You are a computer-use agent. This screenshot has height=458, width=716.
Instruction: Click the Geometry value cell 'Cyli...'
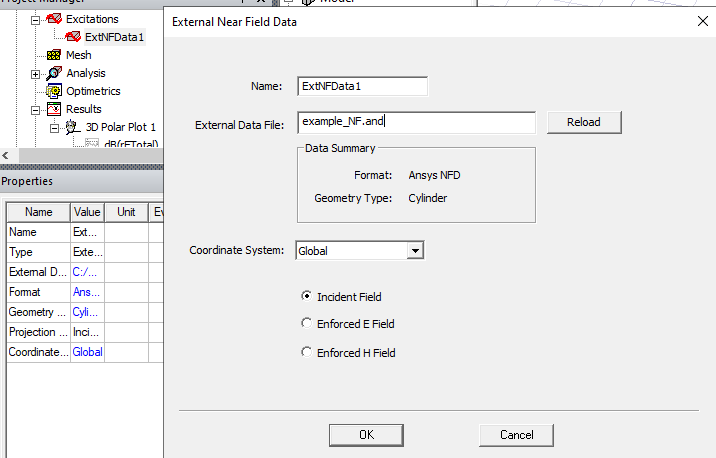click(87, 312)
